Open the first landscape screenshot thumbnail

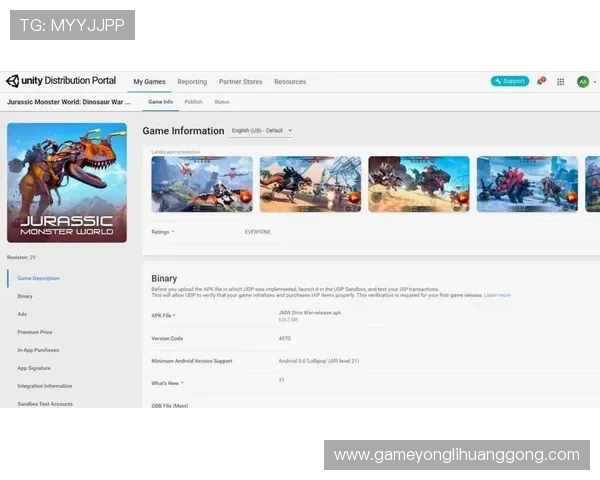(201, 184)
